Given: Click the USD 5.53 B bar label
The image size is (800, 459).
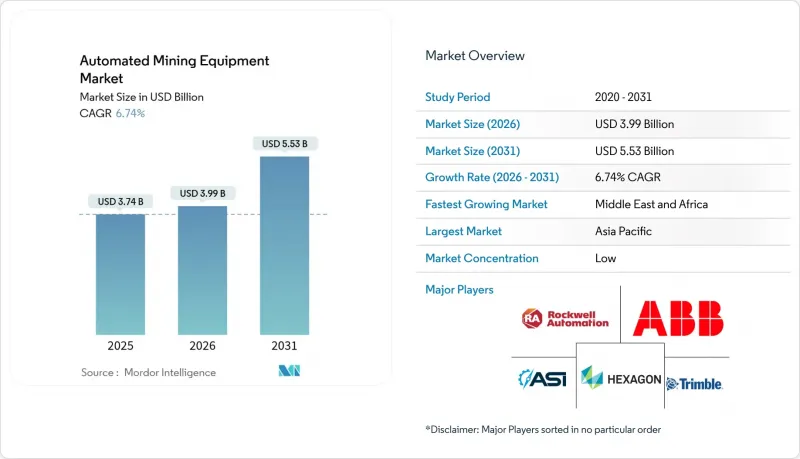Looking at the screenshot, I should (284, 144).
